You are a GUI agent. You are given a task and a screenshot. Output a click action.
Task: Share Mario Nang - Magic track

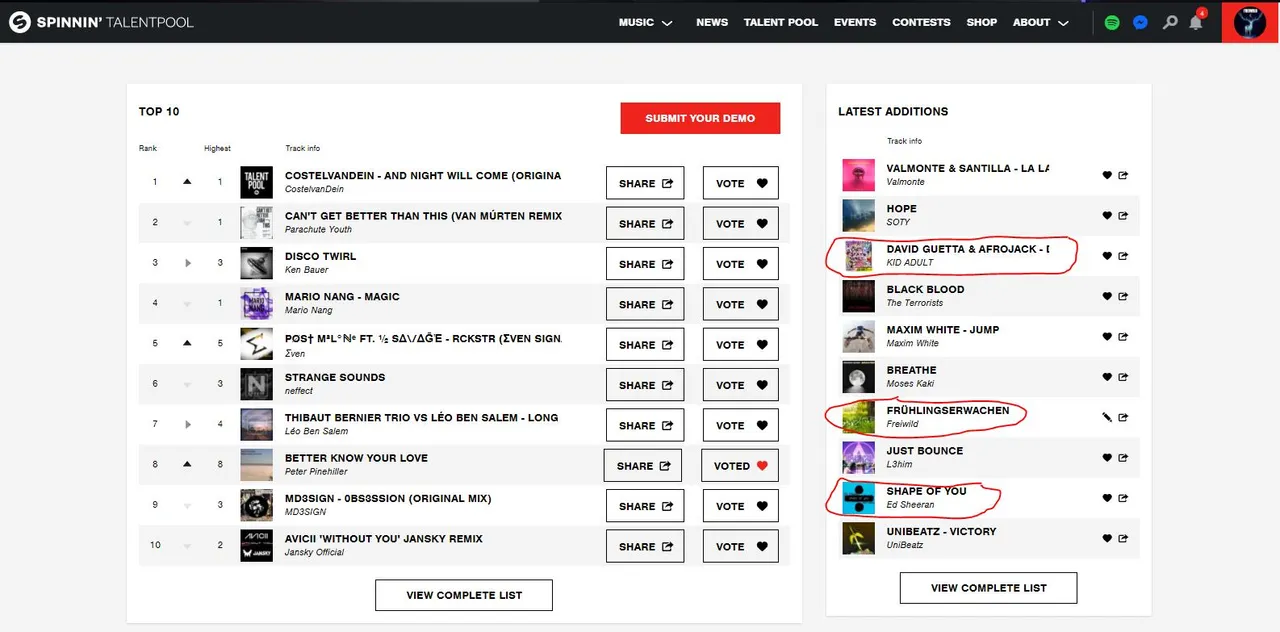coord(645,304)
